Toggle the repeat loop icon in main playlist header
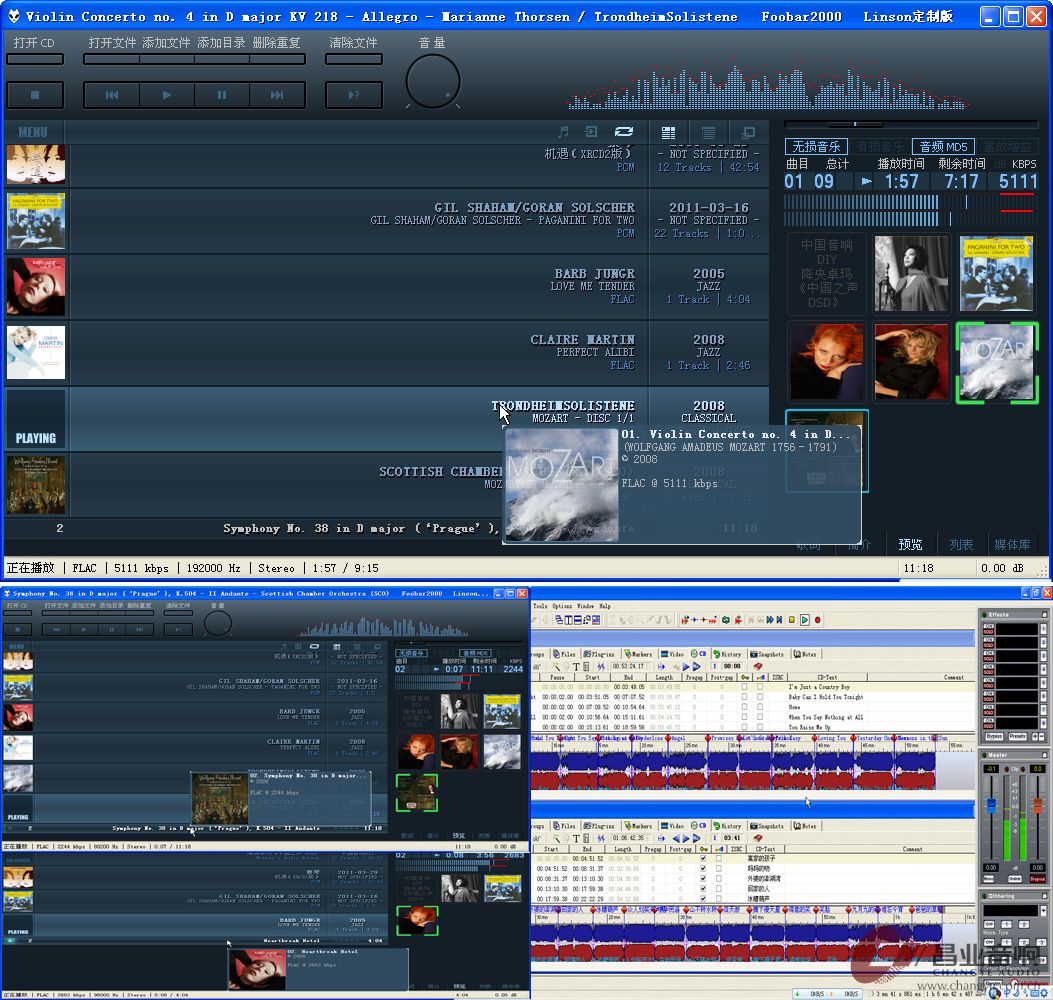 point(624,132)
